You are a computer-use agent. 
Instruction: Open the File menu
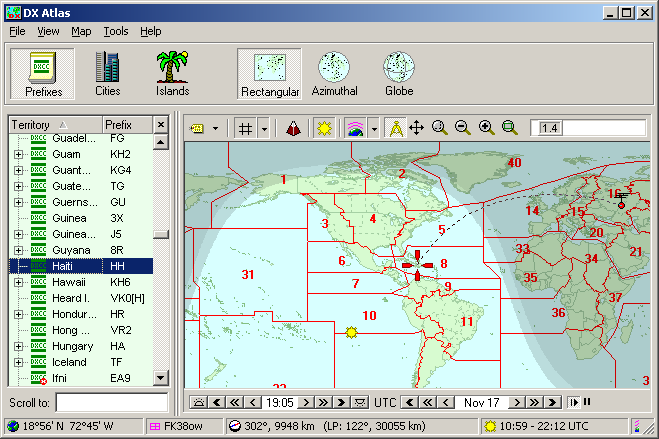[17, 32]
